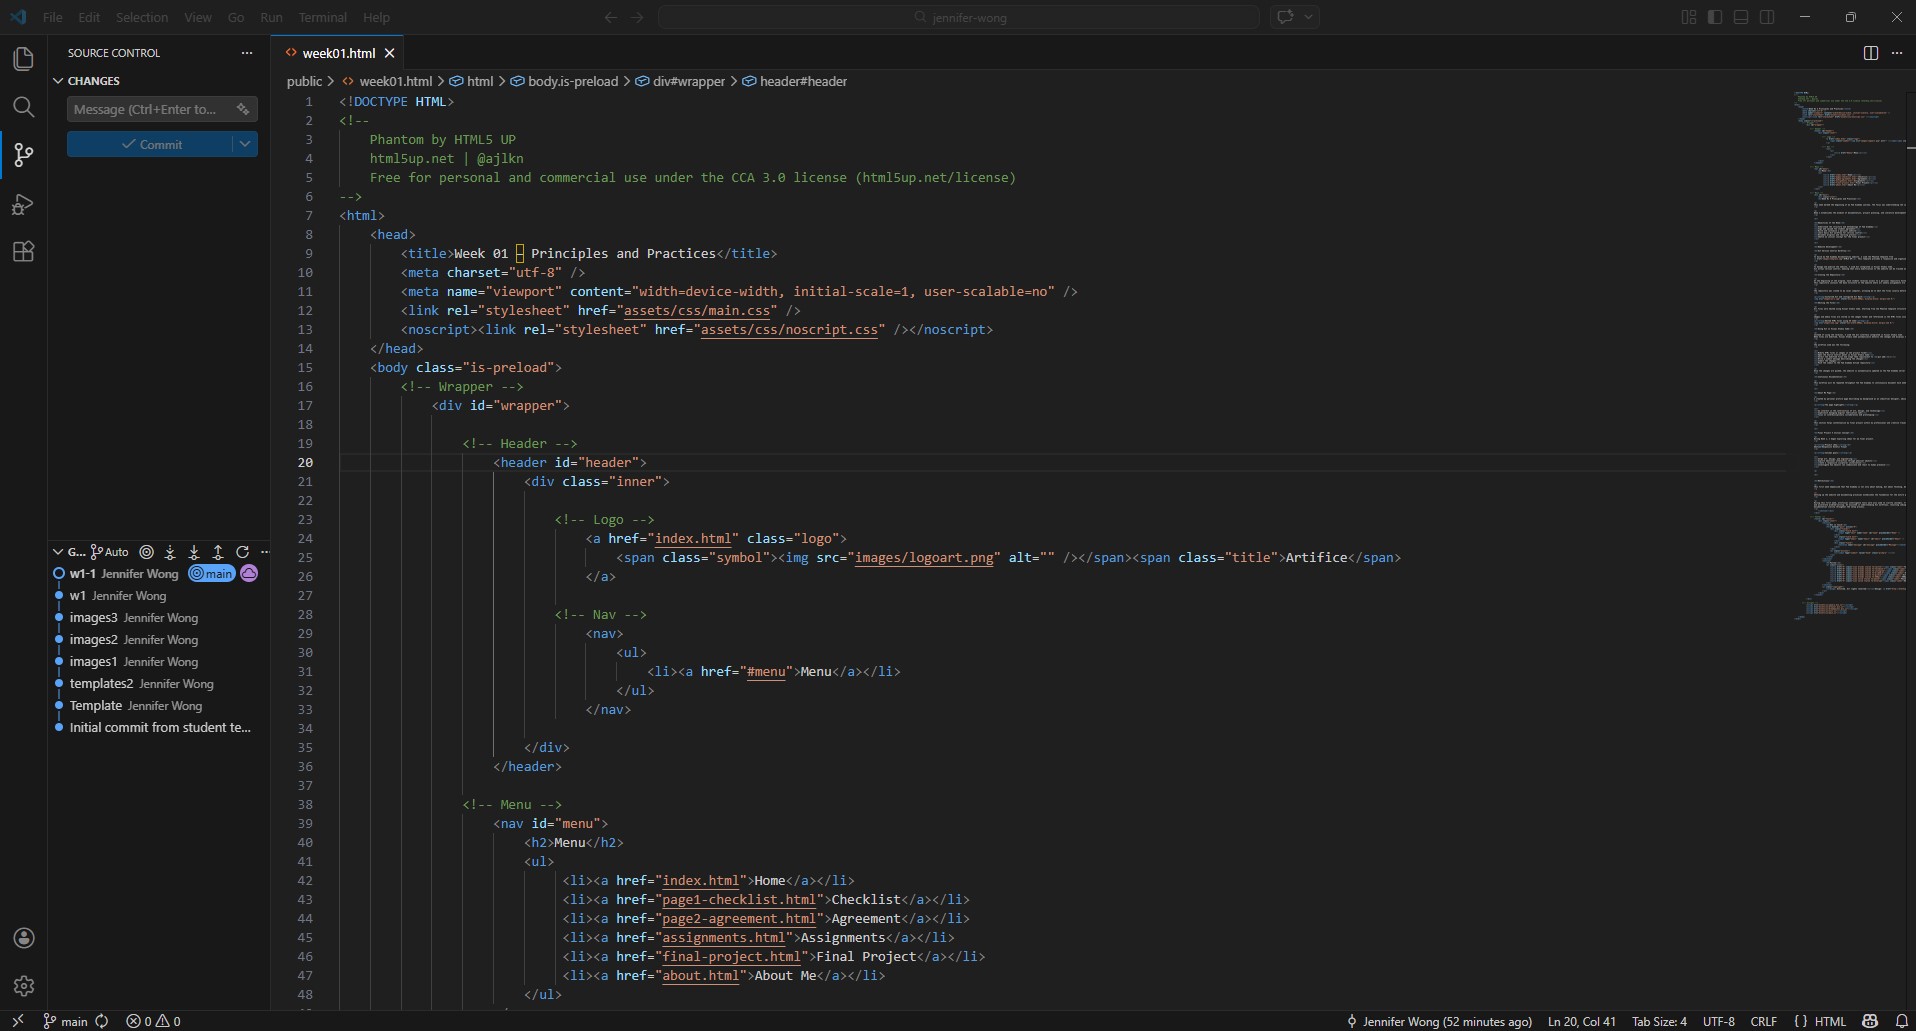The width and height of the screenshot is (1916, 1031).
Task: Select the week01.html editor tab
Action: click(x=338, y=53)
